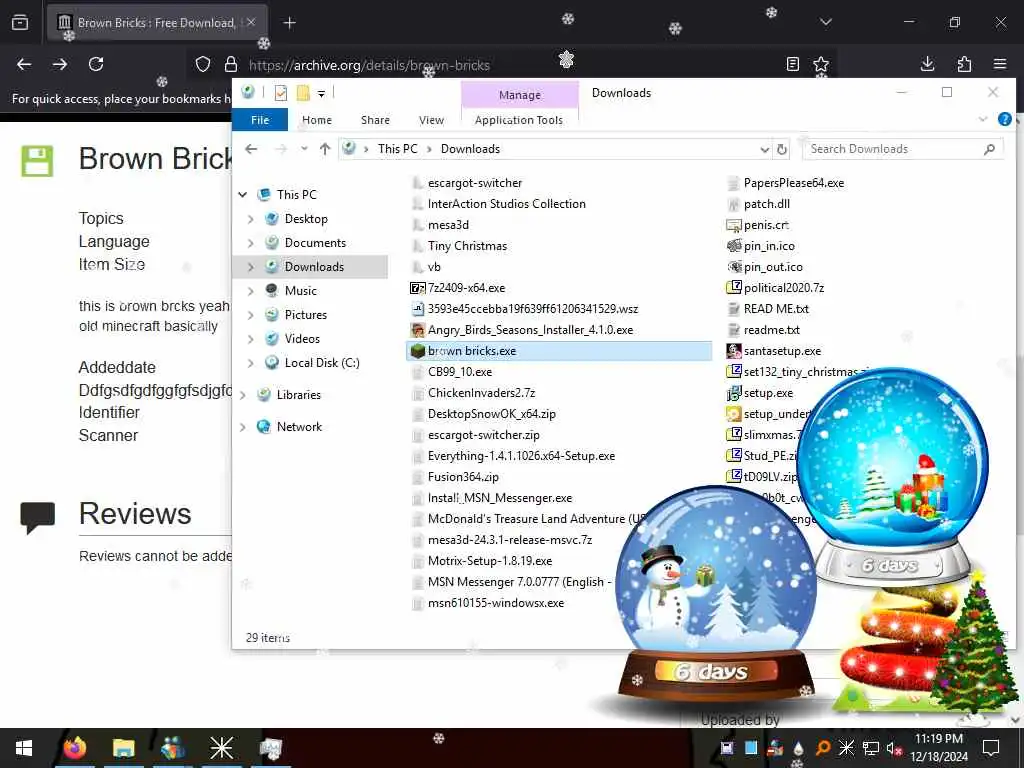The width and height of the screenshot is (1024, 768).
Task: Close the Brown Bricks browser tab
Action: (251, 22)
